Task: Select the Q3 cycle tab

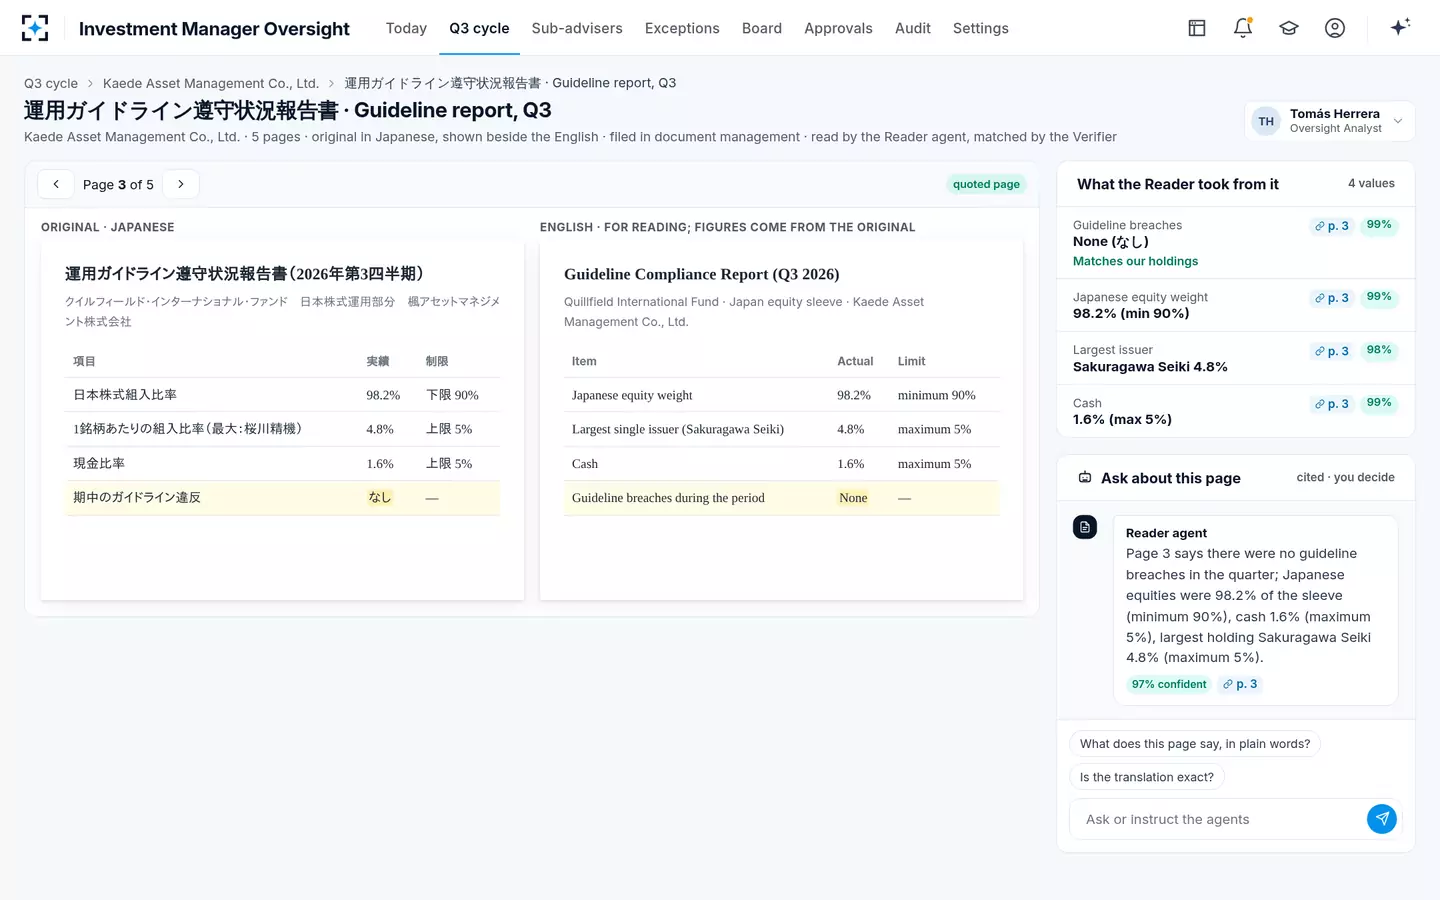Action: coord(479,28)
